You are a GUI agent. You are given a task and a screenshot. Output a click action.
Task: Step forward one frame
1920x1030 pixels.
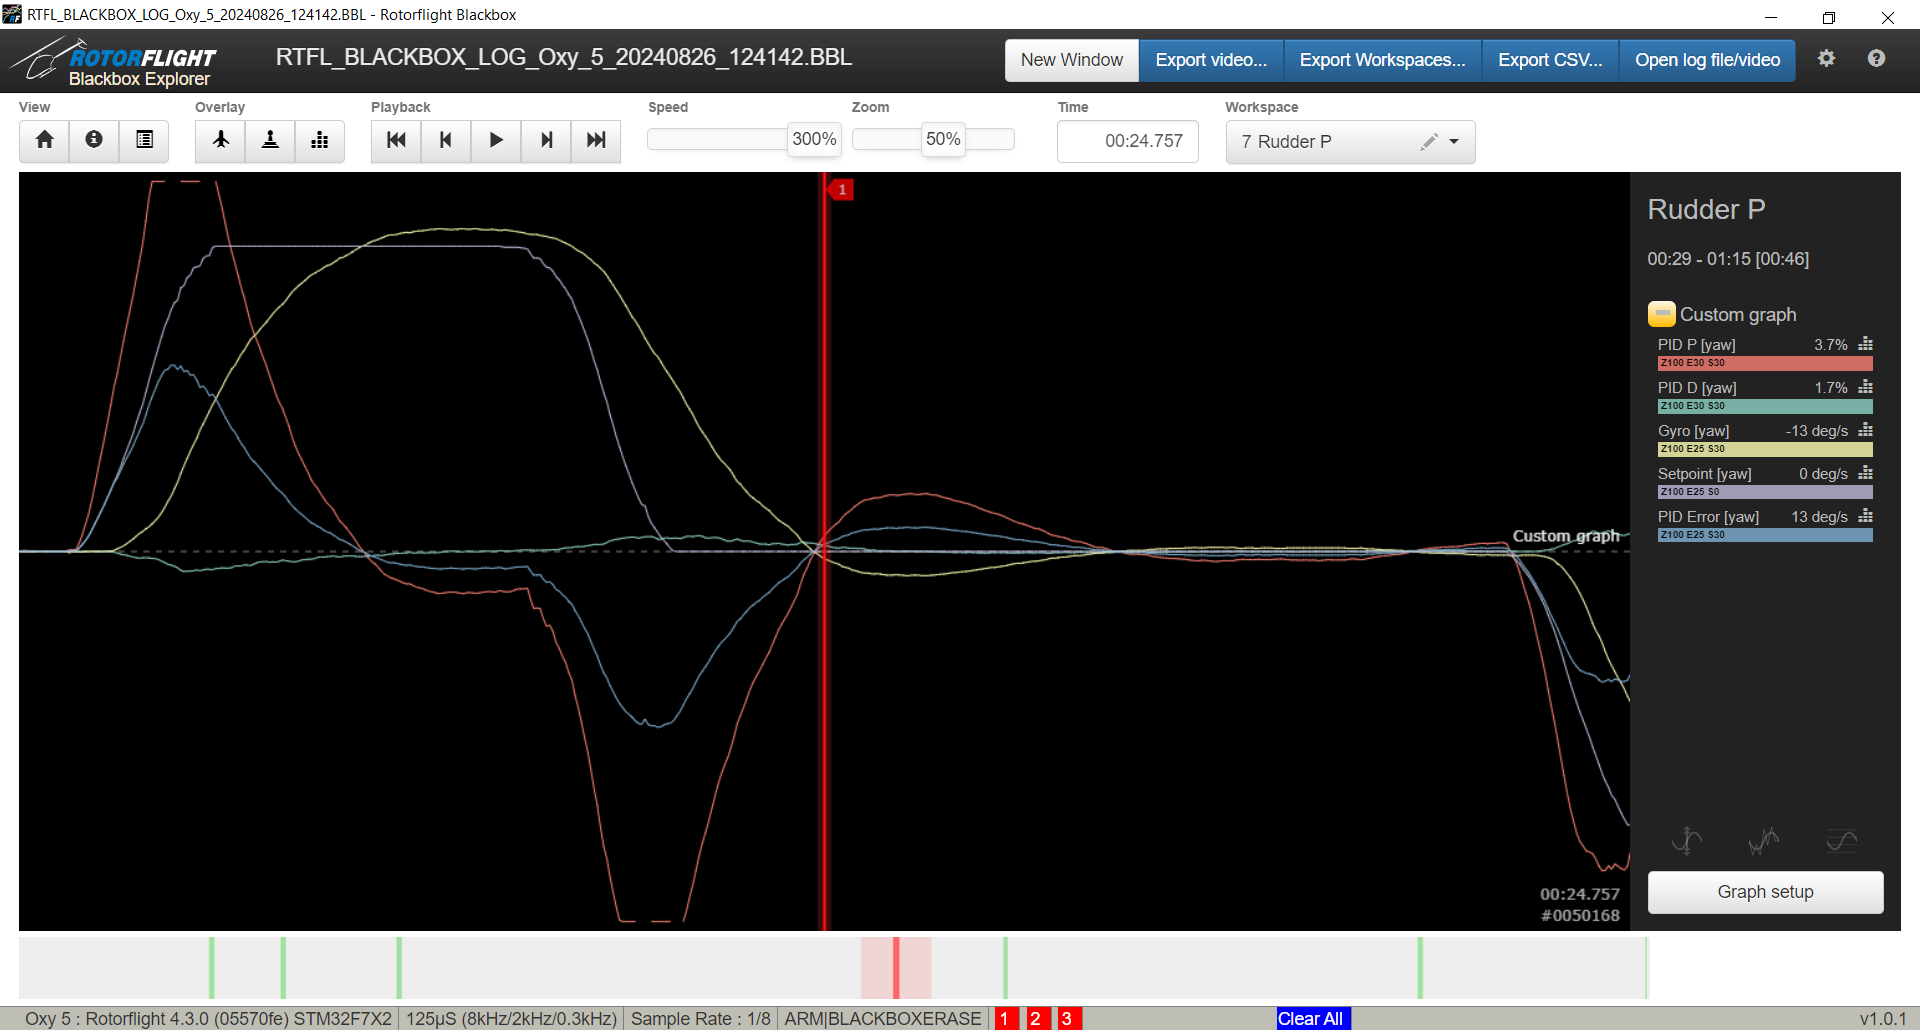point(546,140)
